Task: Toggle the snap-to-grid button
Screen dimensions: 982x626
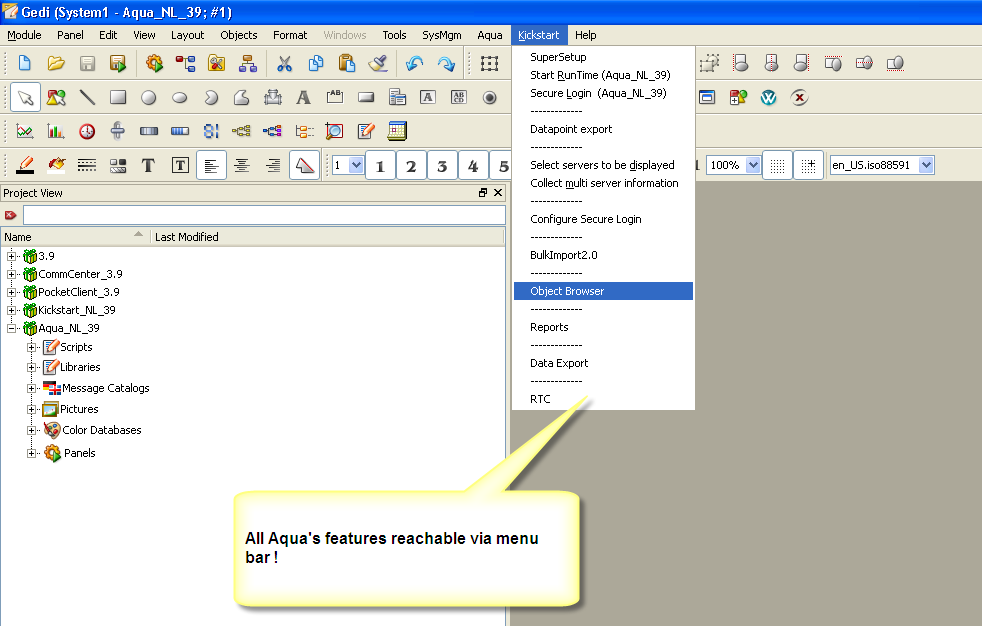Action: tap(809, 165)
